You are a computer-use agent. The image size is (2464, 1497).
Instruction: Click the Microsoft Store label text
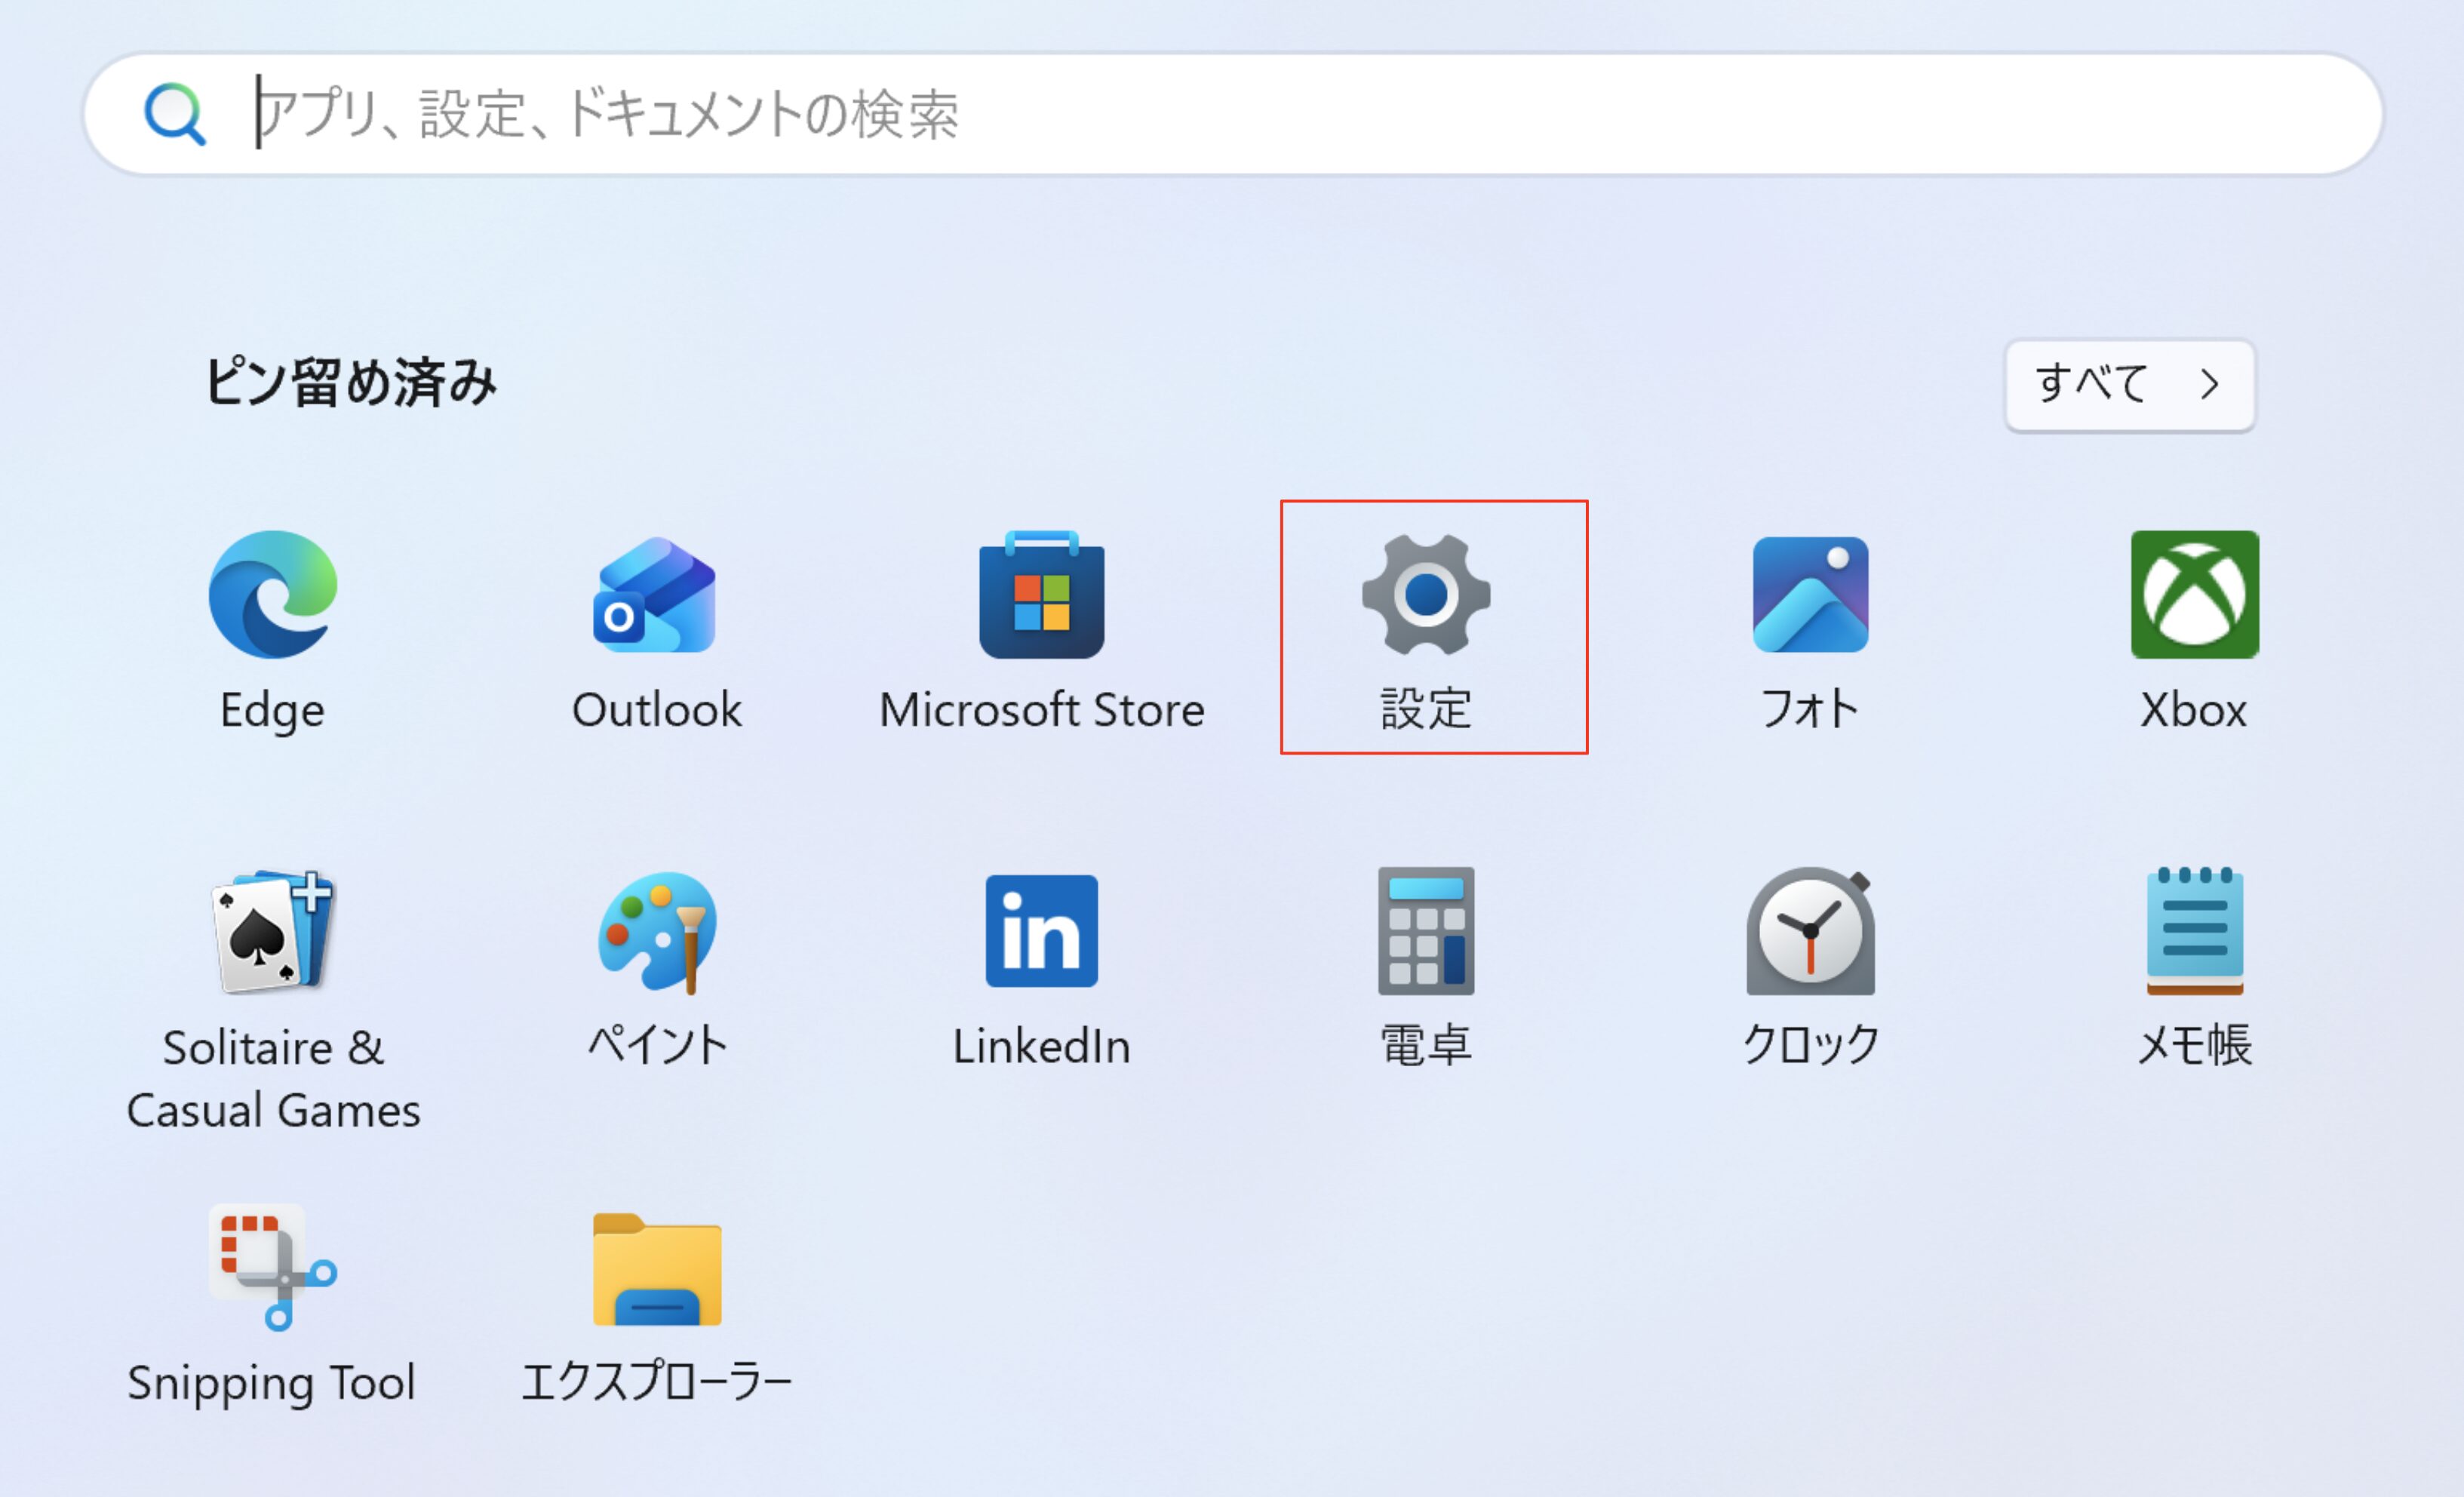[x=1041, y=710]
